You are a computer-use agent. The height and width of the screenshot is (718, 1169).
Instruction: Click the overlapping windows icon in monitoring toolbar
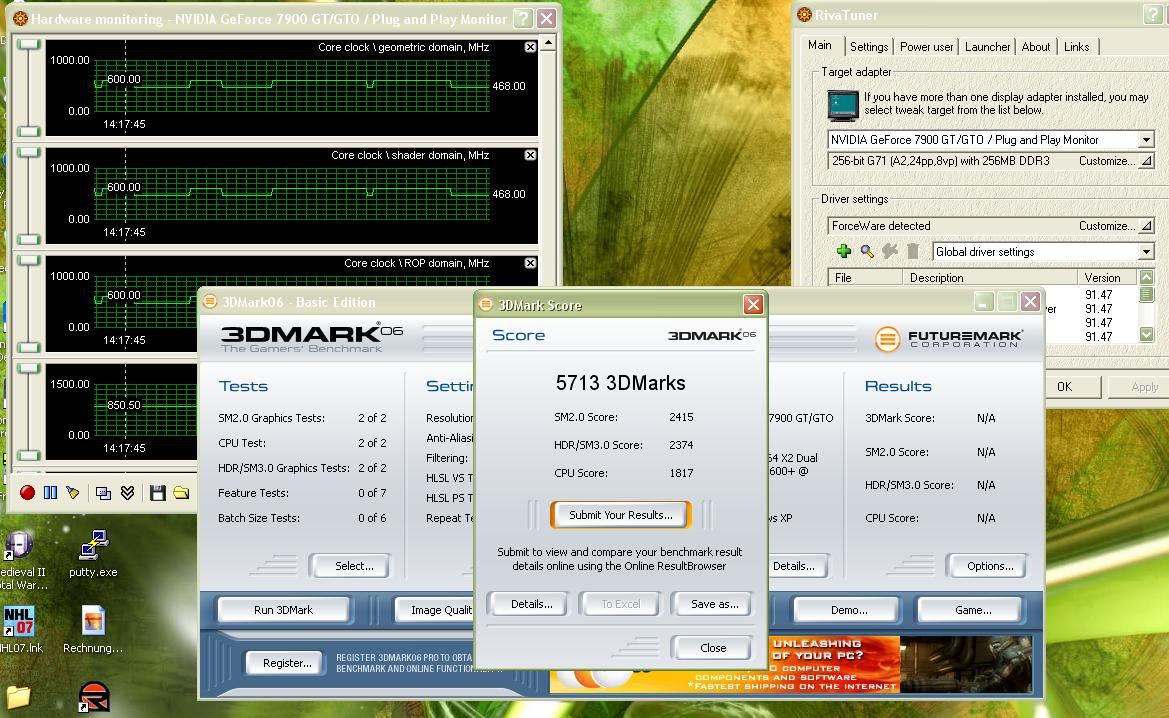[104, 493]
